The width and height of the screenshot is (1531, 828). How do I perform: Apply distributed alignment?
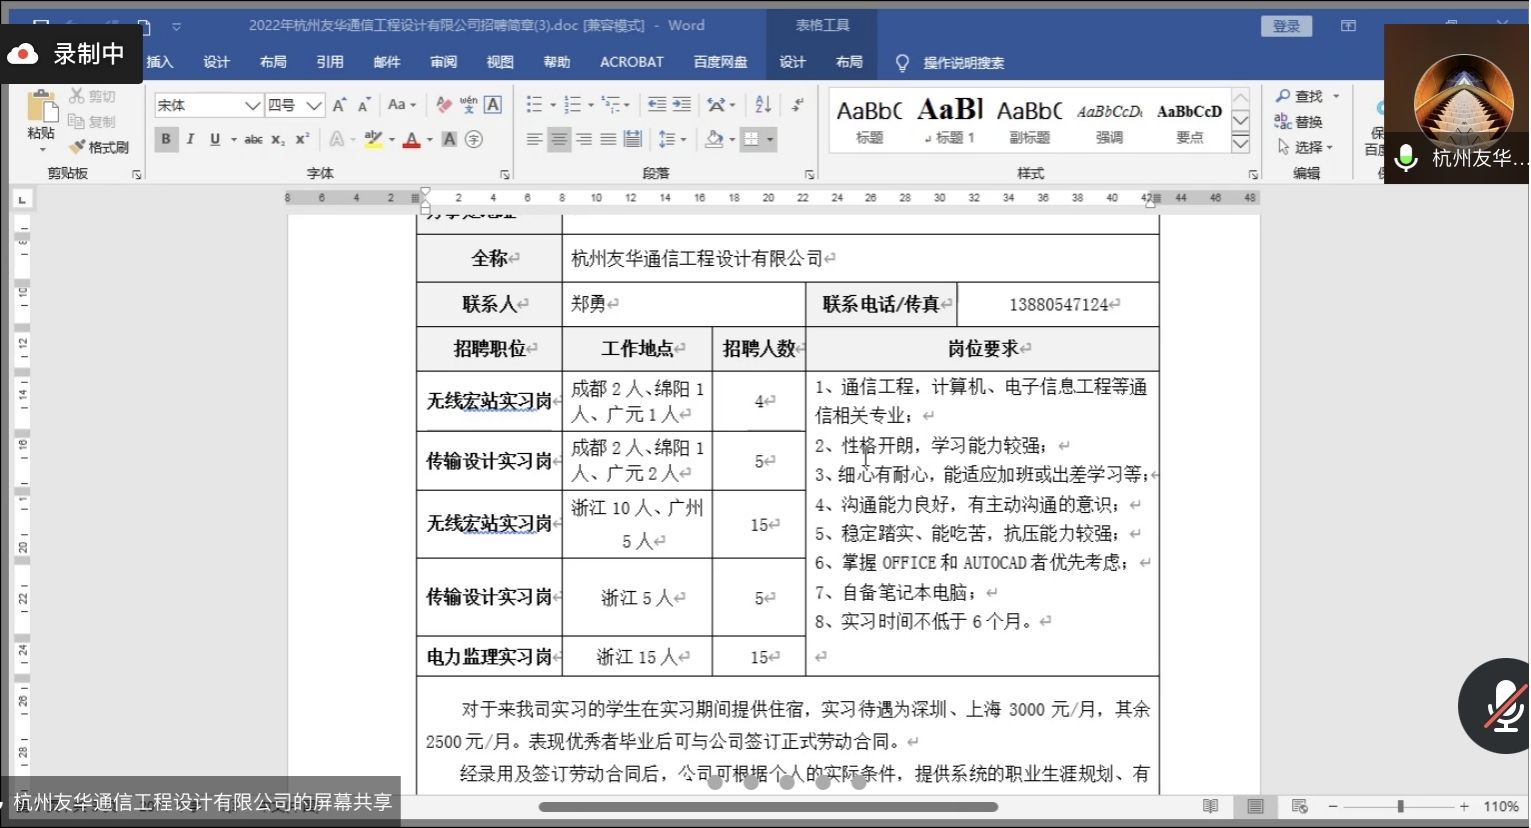coord(633,139)
